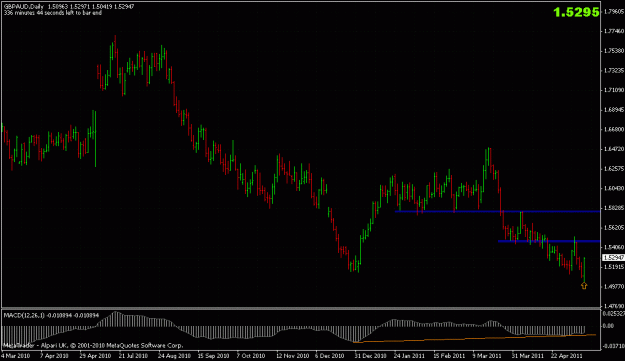Click the 21 Jul 2010 date label

tap(134, 355)
